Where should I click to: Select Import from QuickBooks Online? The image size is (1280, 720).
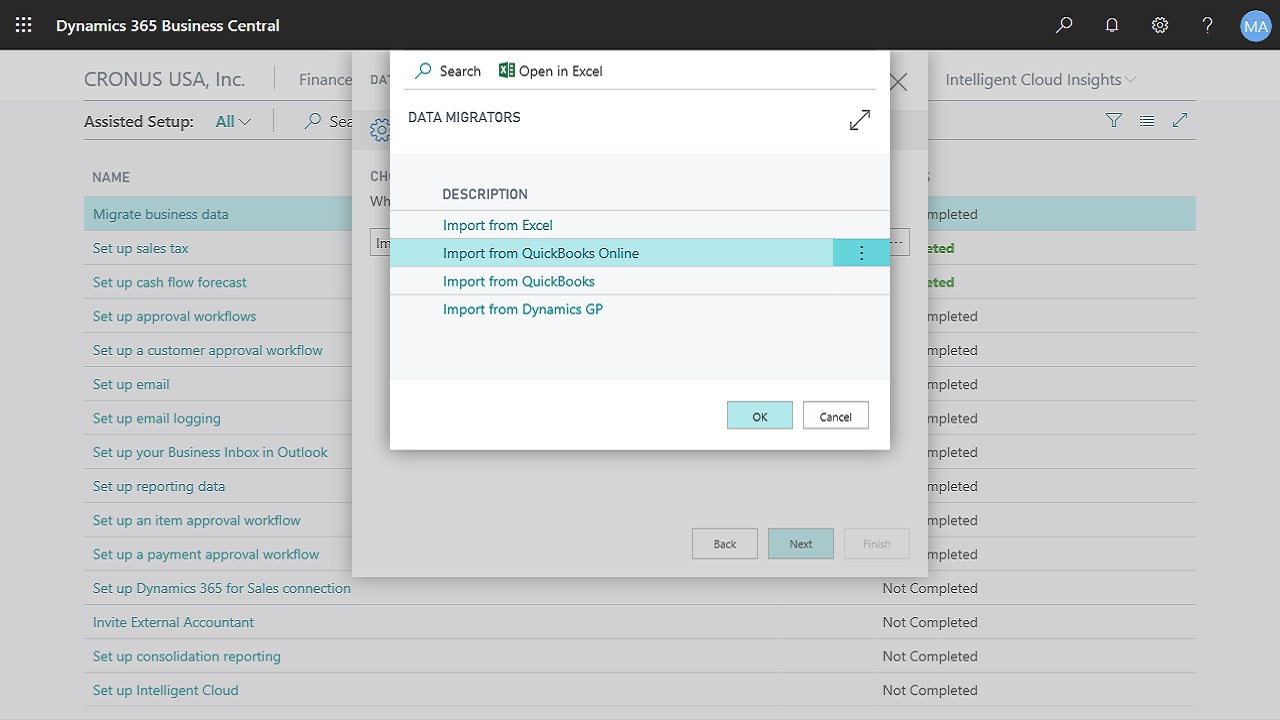541,253
